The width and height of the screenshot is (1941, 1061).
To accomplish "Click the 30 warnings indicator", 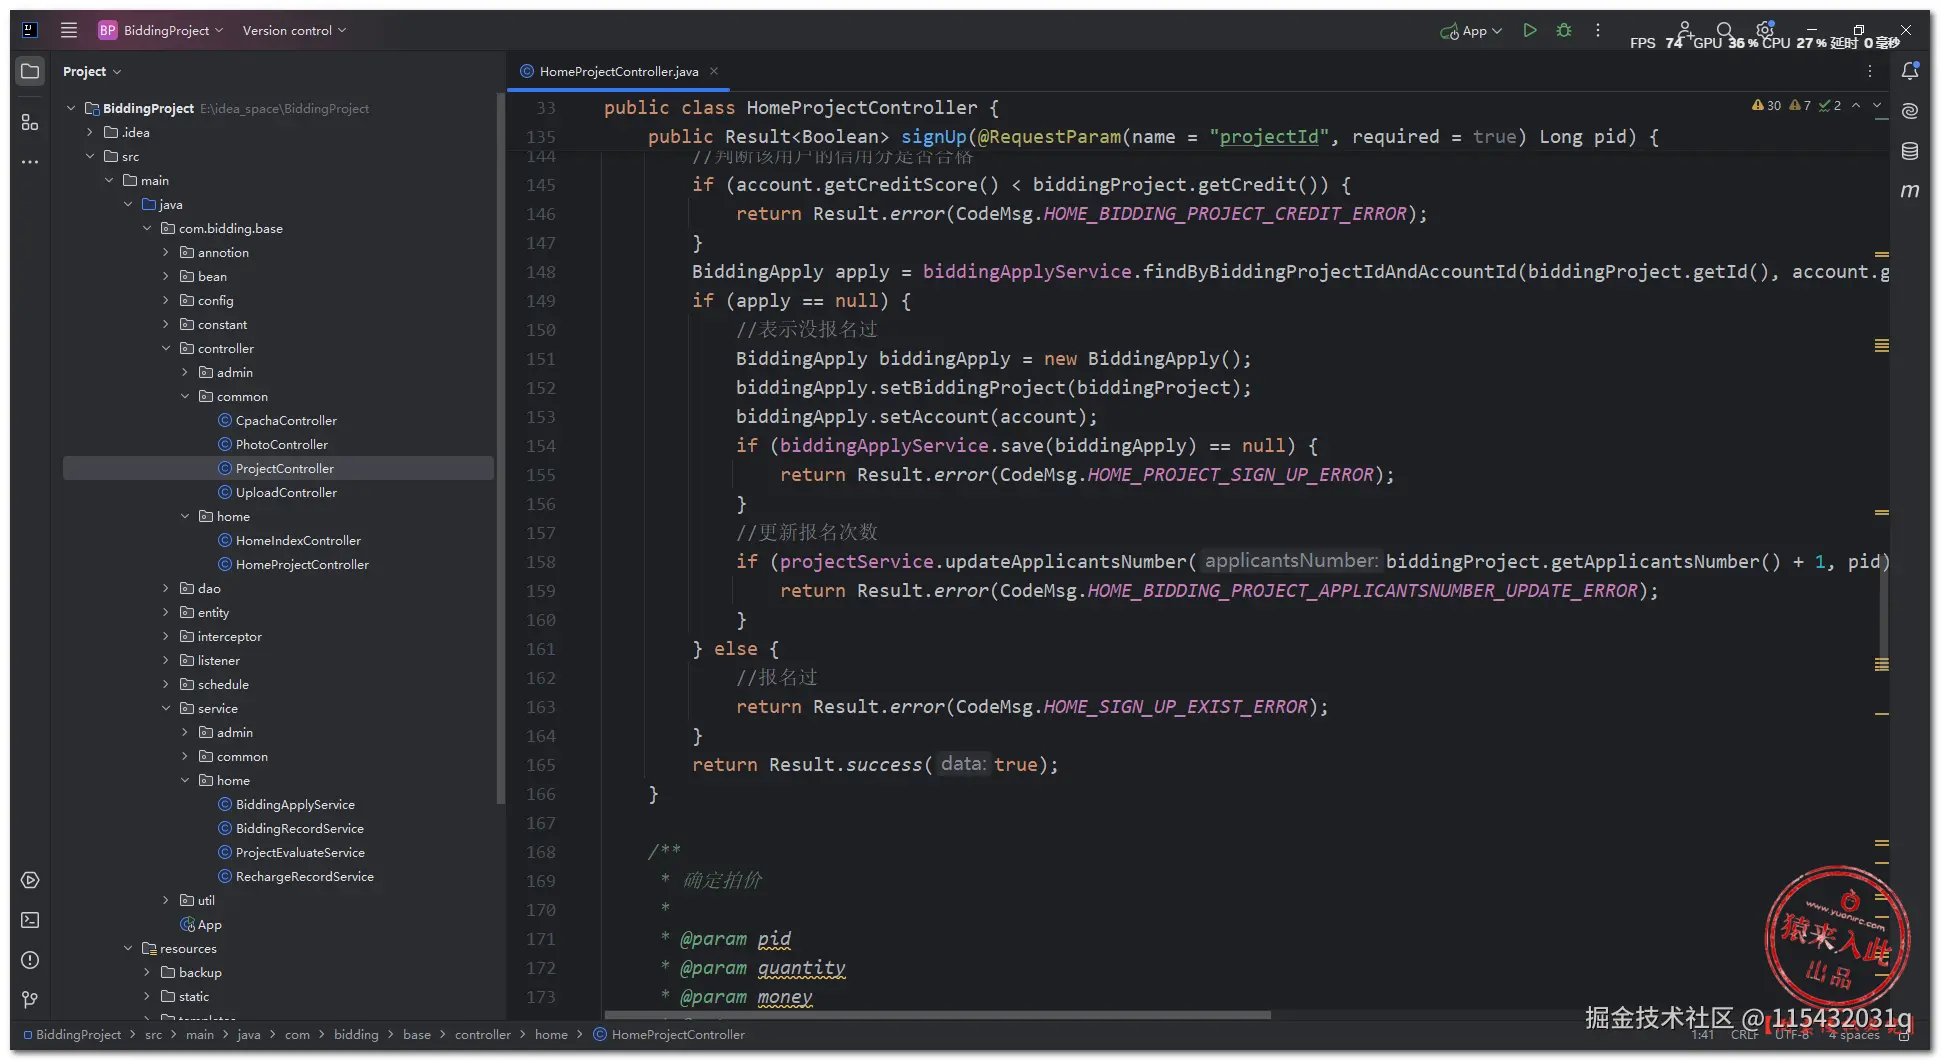I will coord(1766,105).
